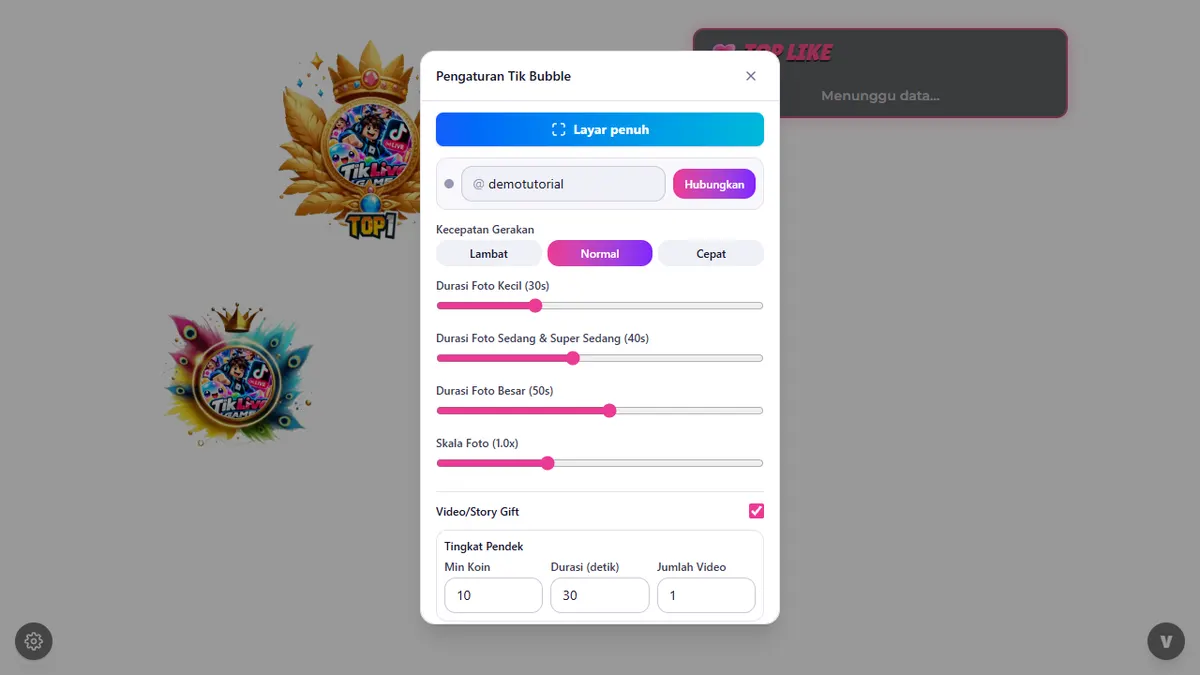This screenshot has height=675, width=1200.
Task: Click the Skala Foto slider track
Action: tap(600, 463)
